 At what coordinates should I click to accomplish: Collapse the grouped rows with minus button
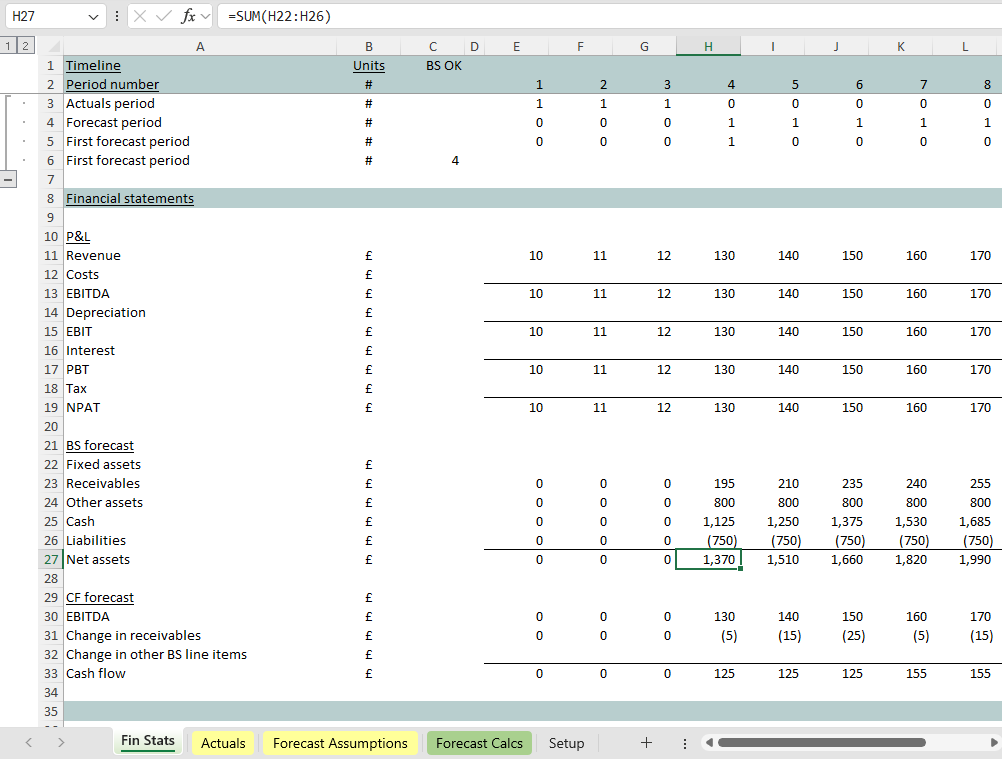(9, 179)
